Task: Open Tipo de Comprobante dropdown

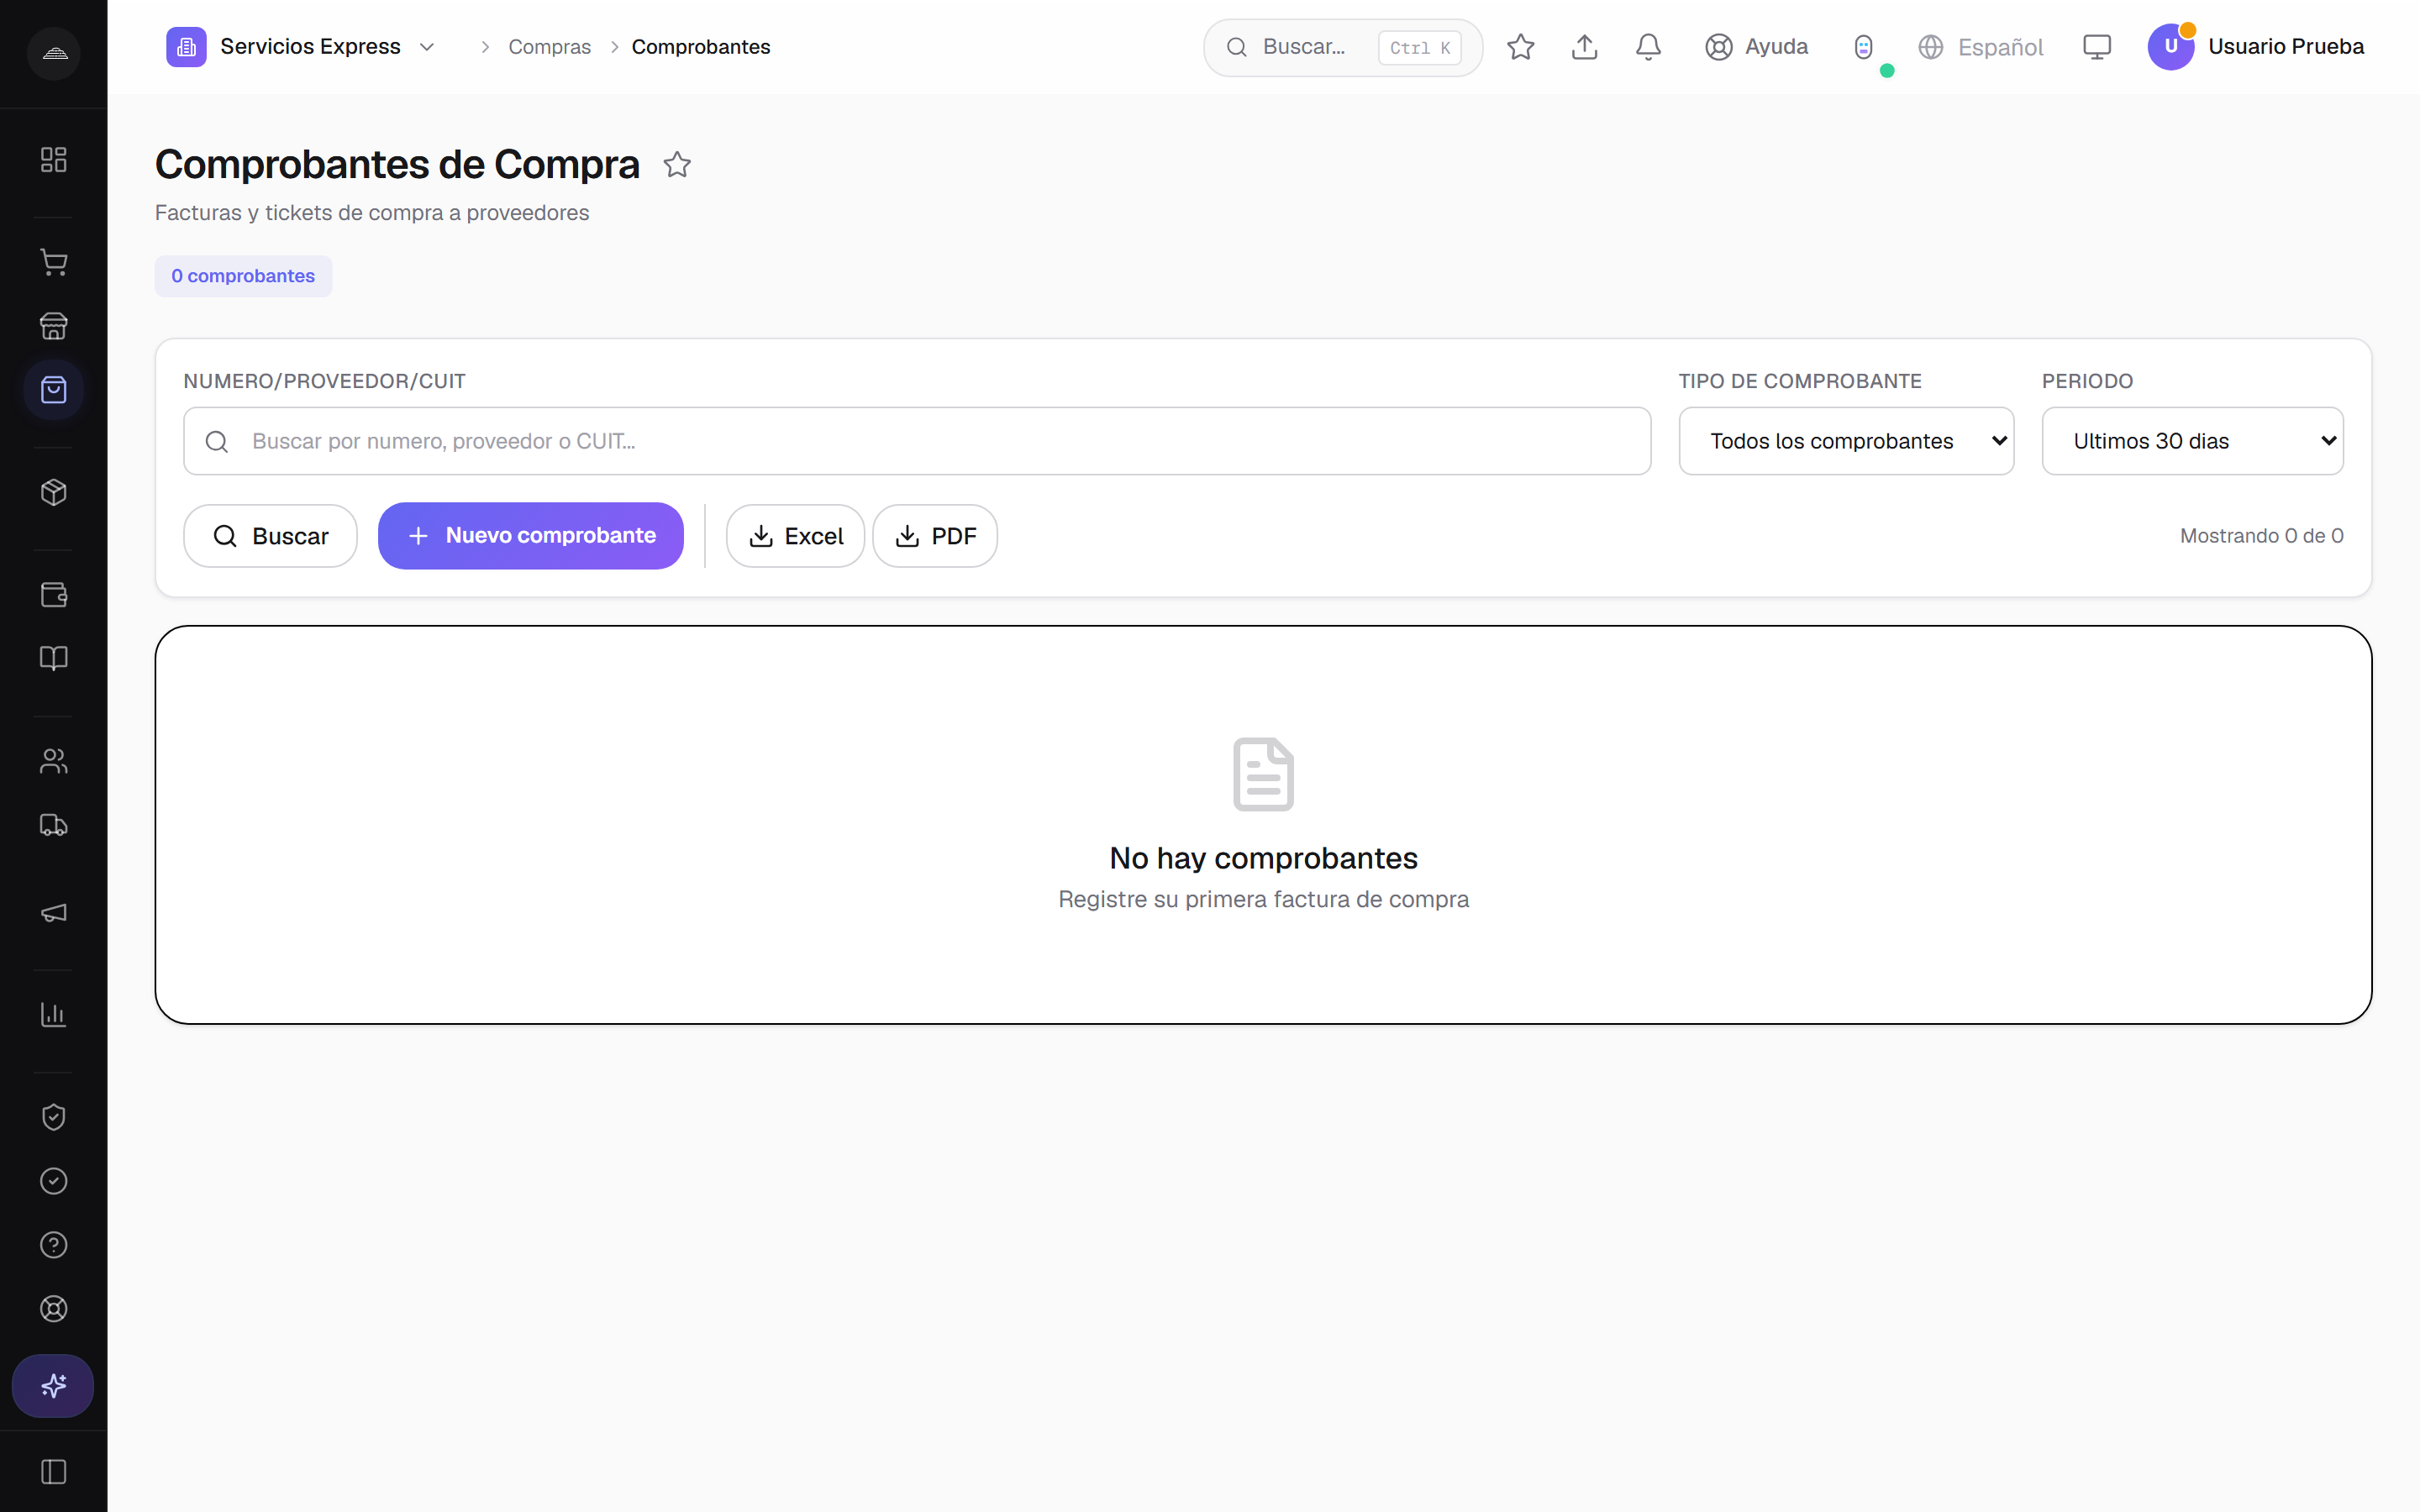Action: pyautogui.click(x=1846, y=441)
